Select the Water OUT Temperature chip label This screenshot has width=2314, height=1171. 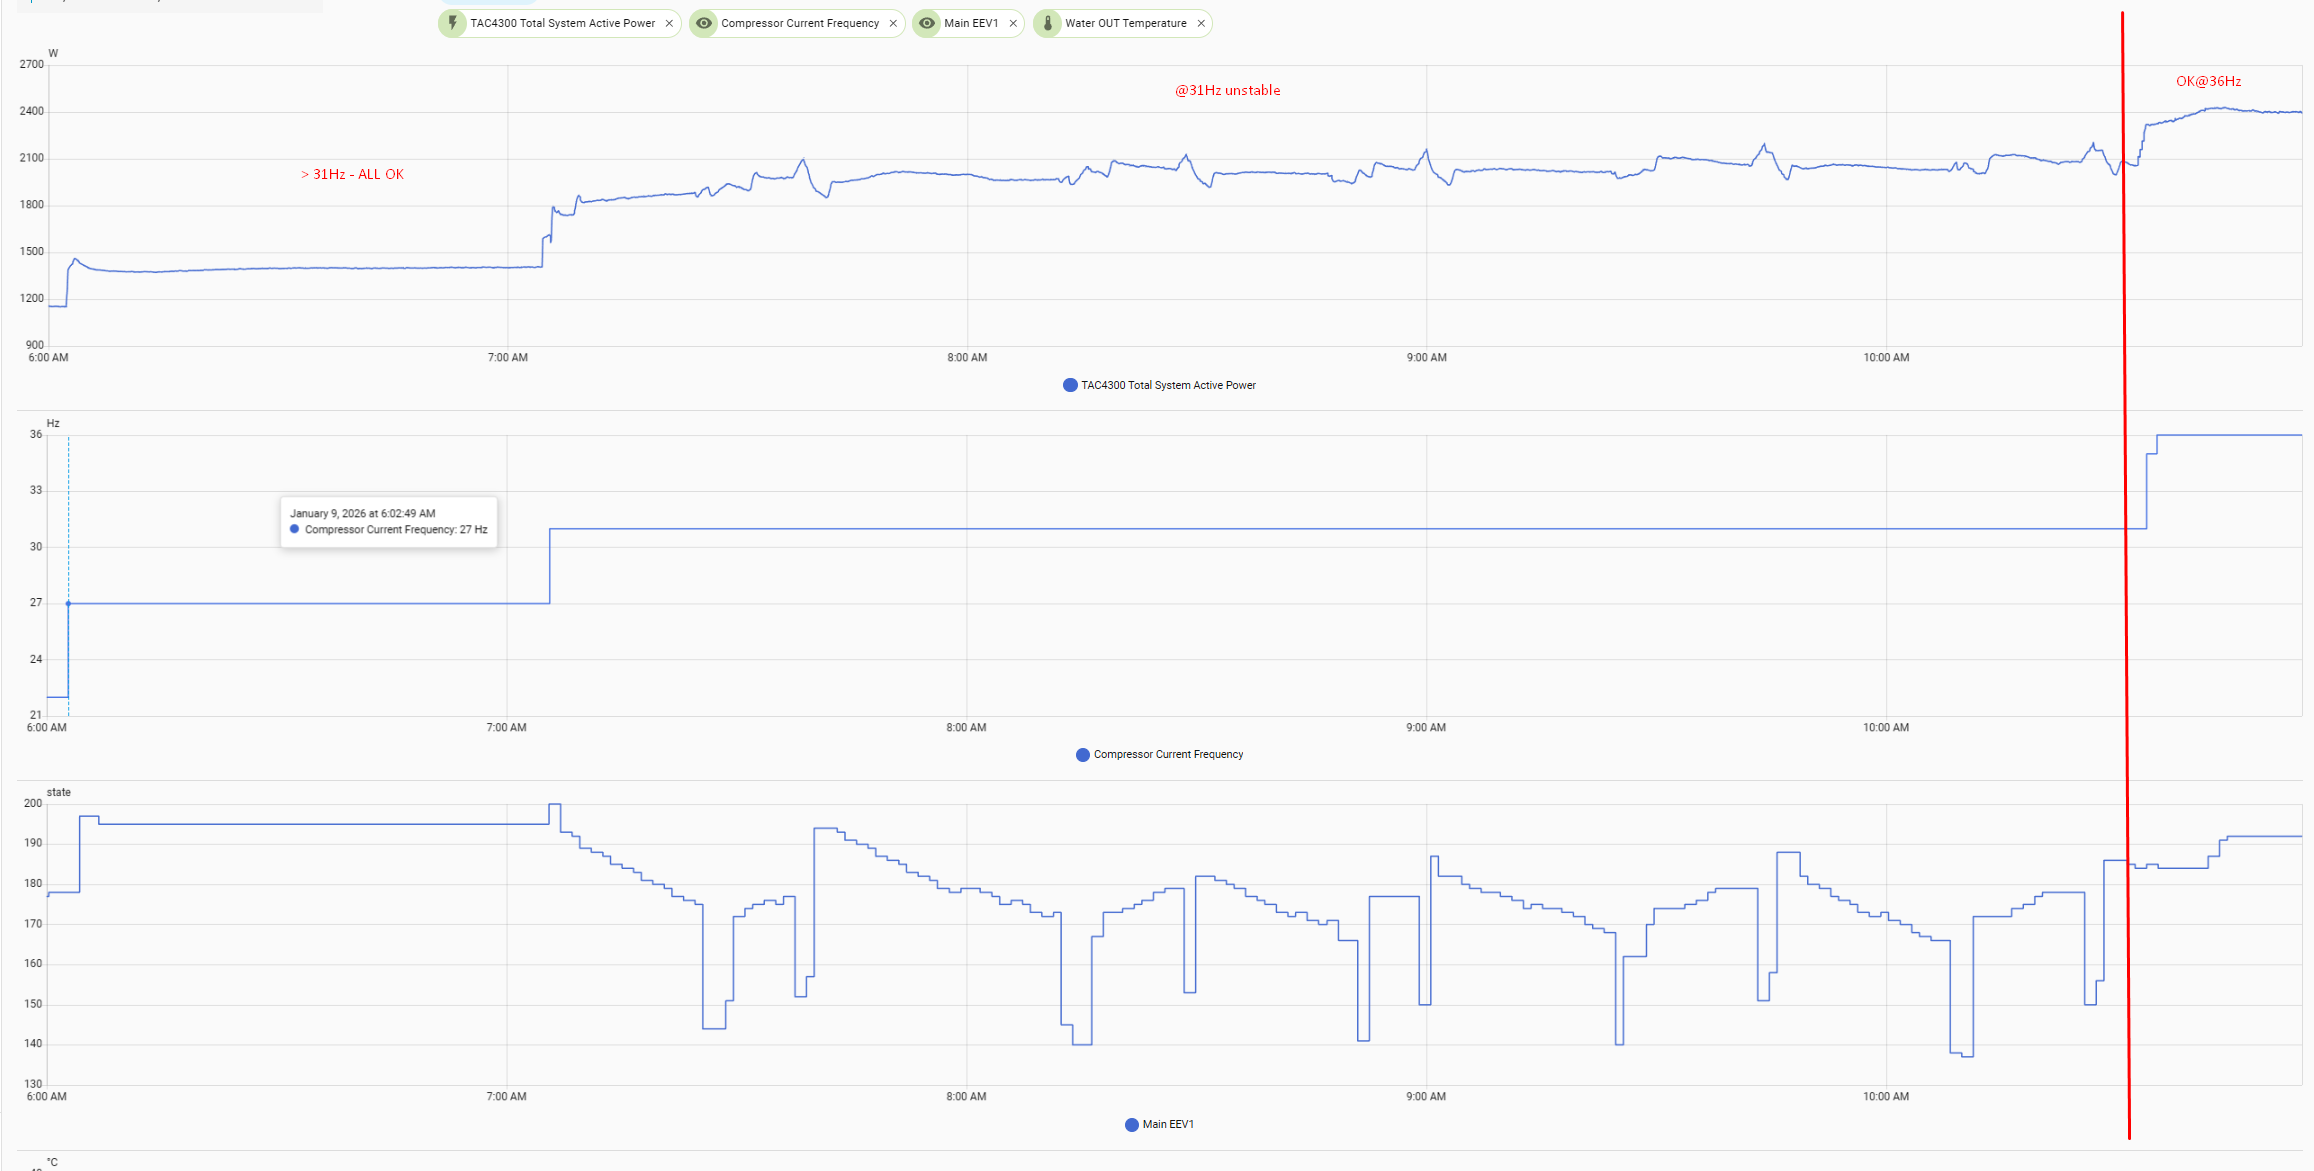1125,23
